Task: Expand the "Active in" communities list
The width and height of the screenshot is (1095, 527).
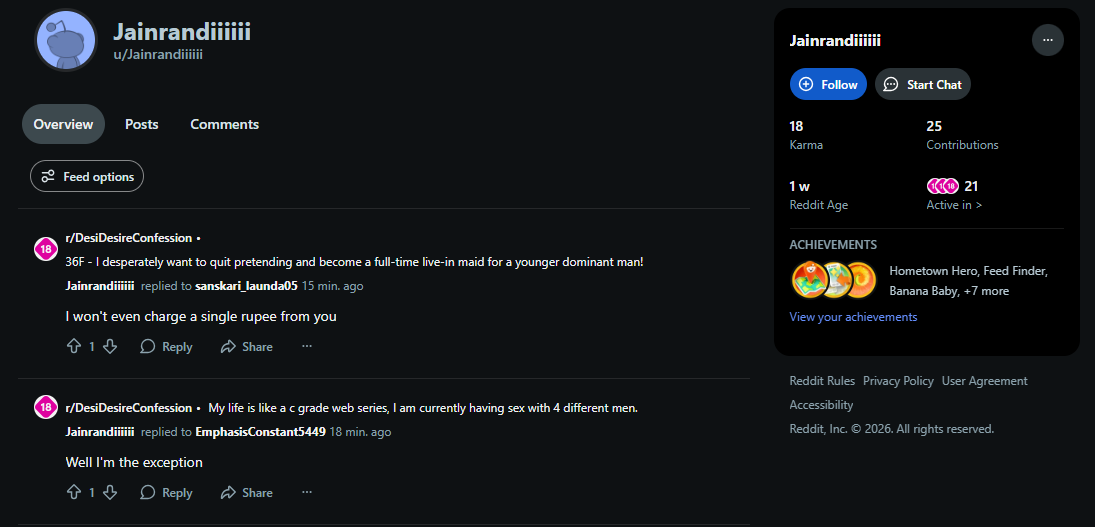Action: pos(954,205)
